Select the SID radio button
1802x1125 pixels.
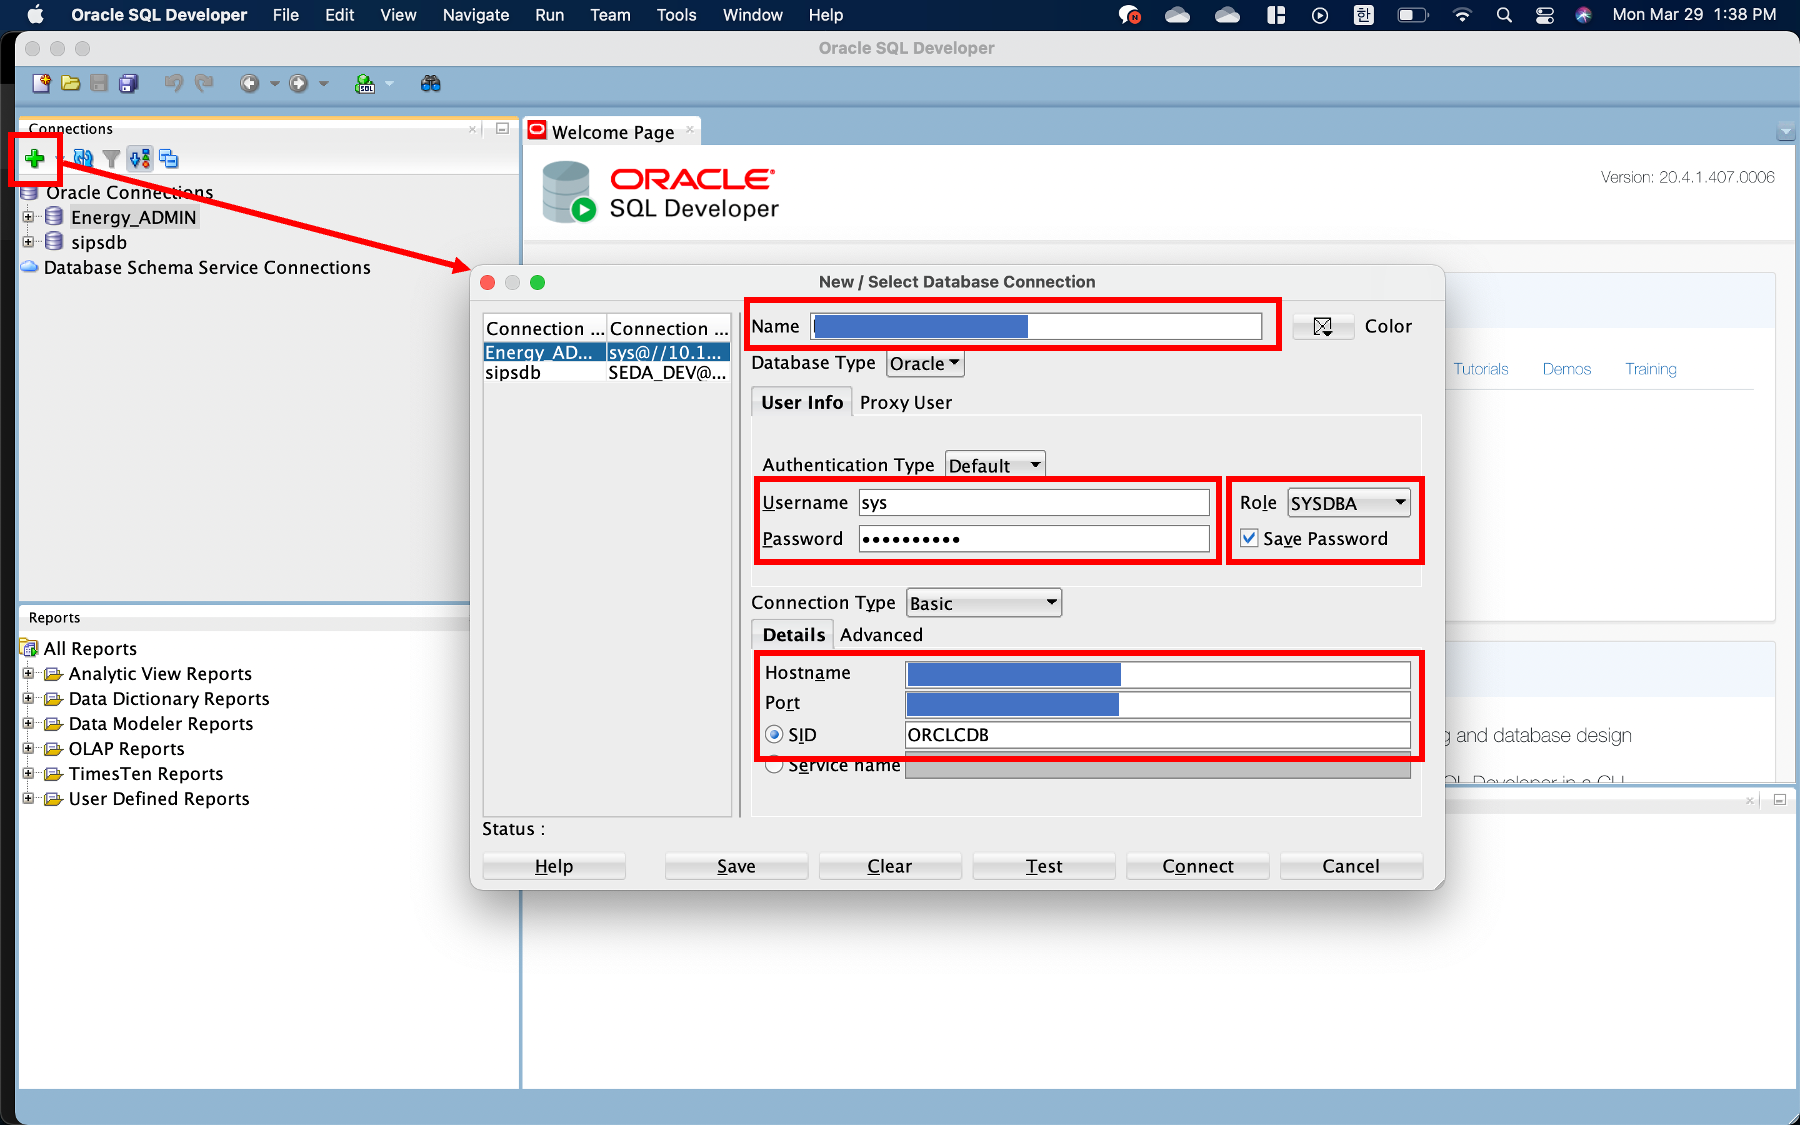tap(774, 734)
